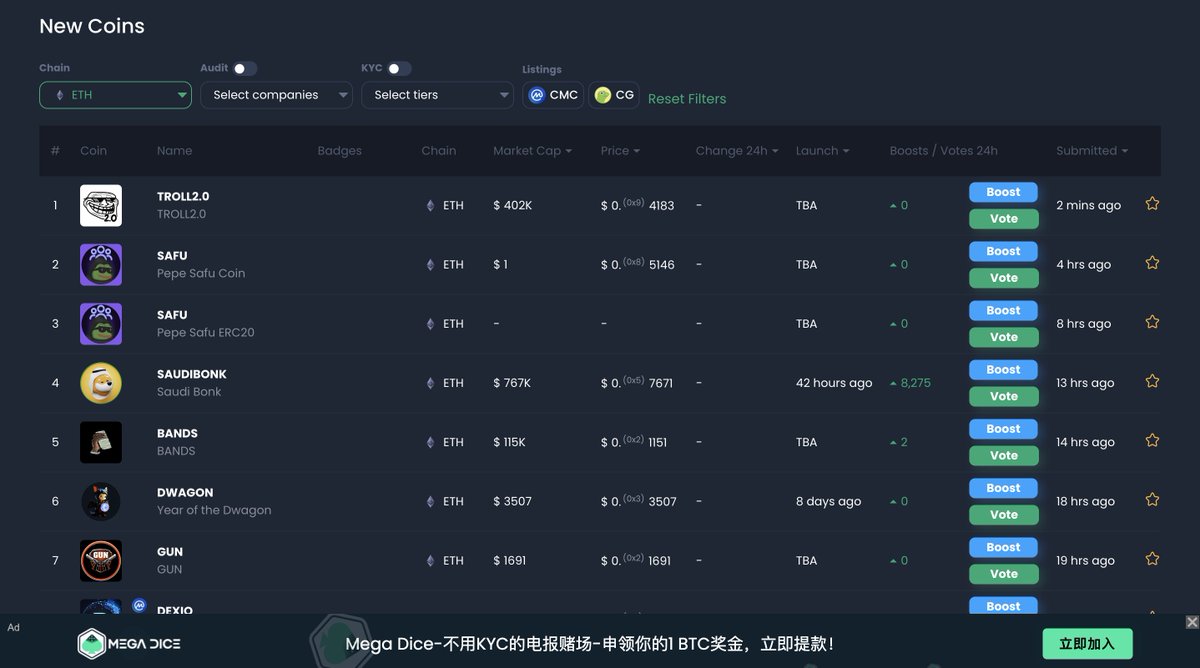Boost Pepe Safu ERC20

click(x=1003, y=310)
